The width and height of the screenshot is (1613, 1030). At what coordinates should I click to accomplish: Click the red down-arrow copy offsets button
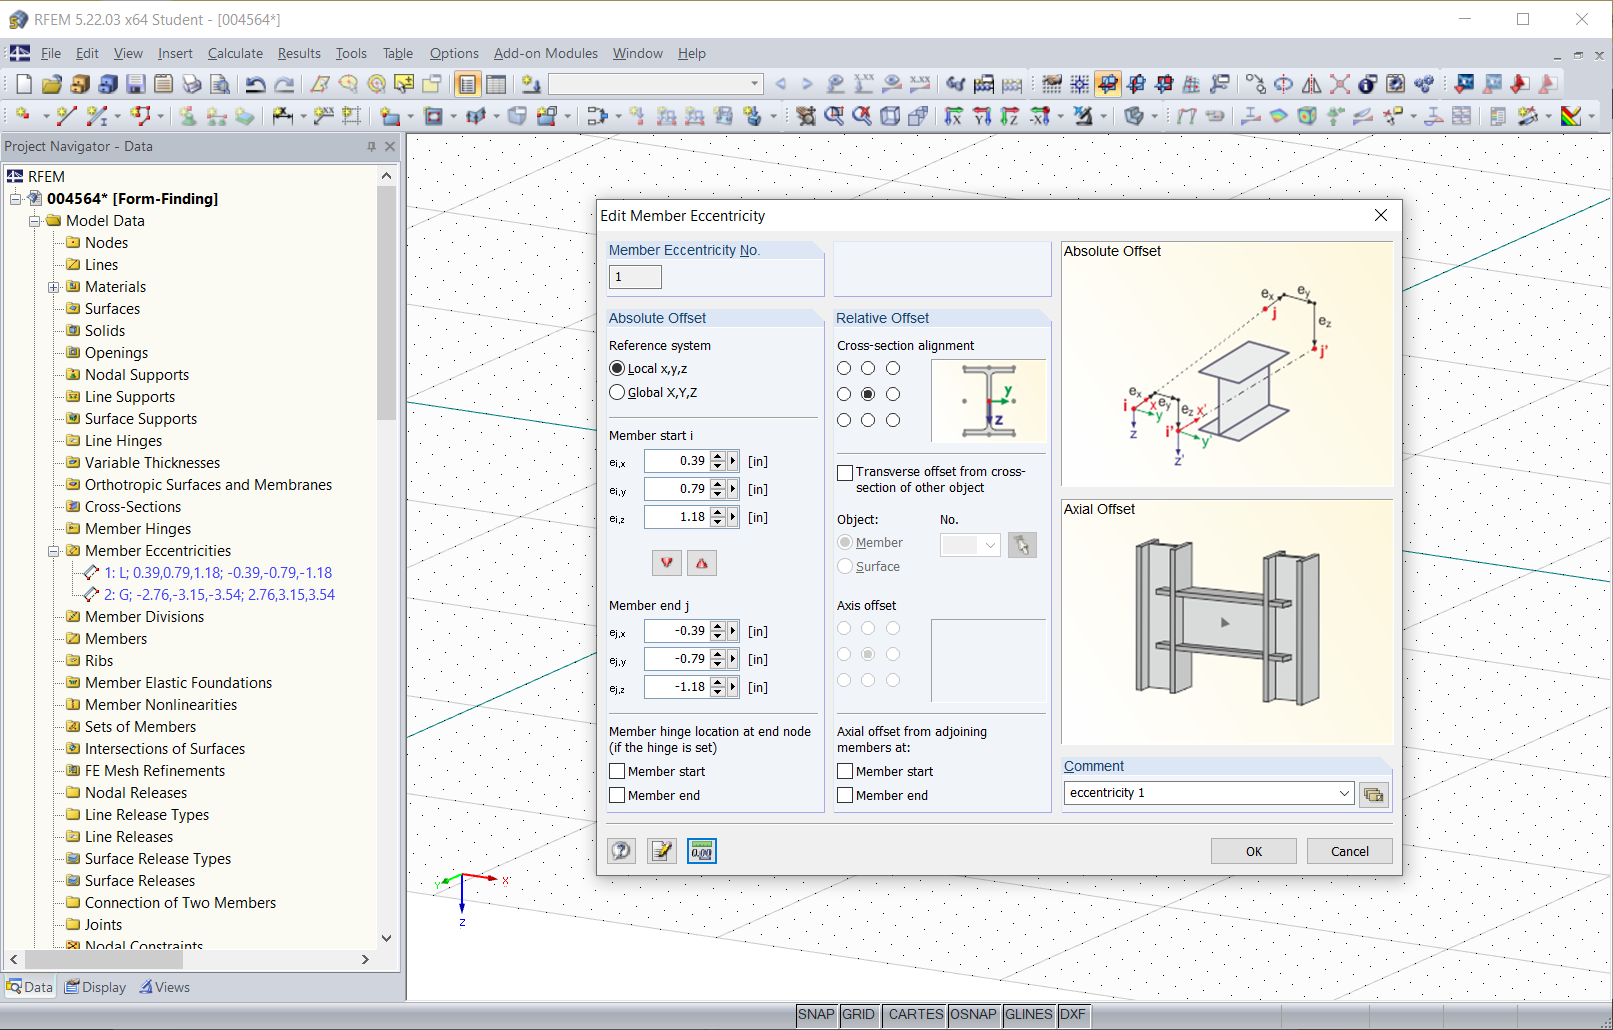(667, 563)
